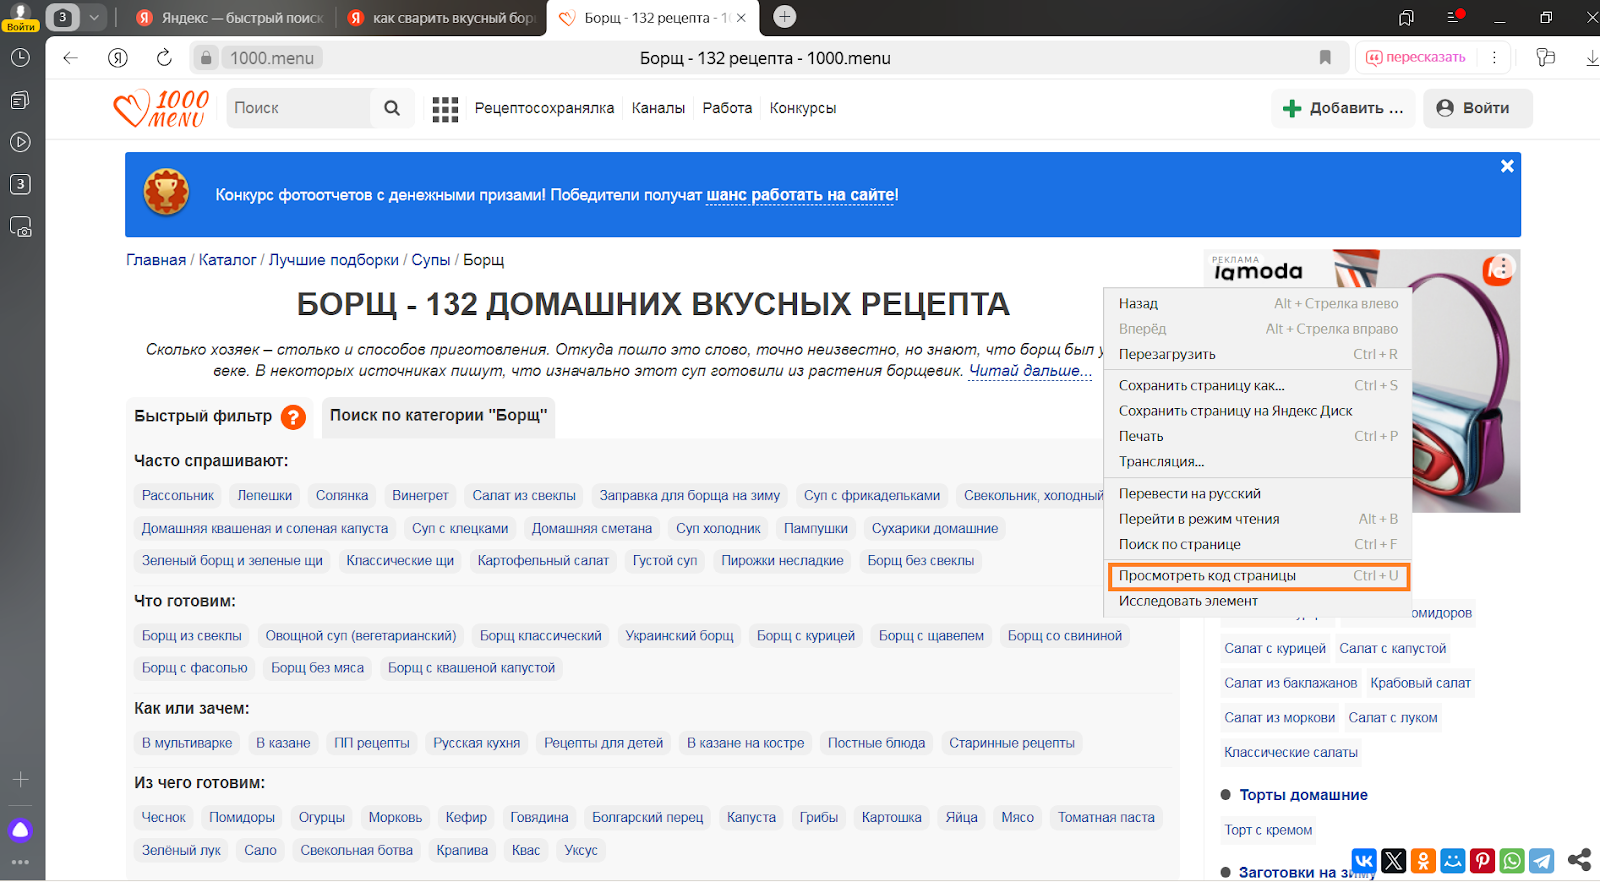Expand the tab group dropdown arrow
Viewport: 1600px width, 882px height.
[94, 17]
